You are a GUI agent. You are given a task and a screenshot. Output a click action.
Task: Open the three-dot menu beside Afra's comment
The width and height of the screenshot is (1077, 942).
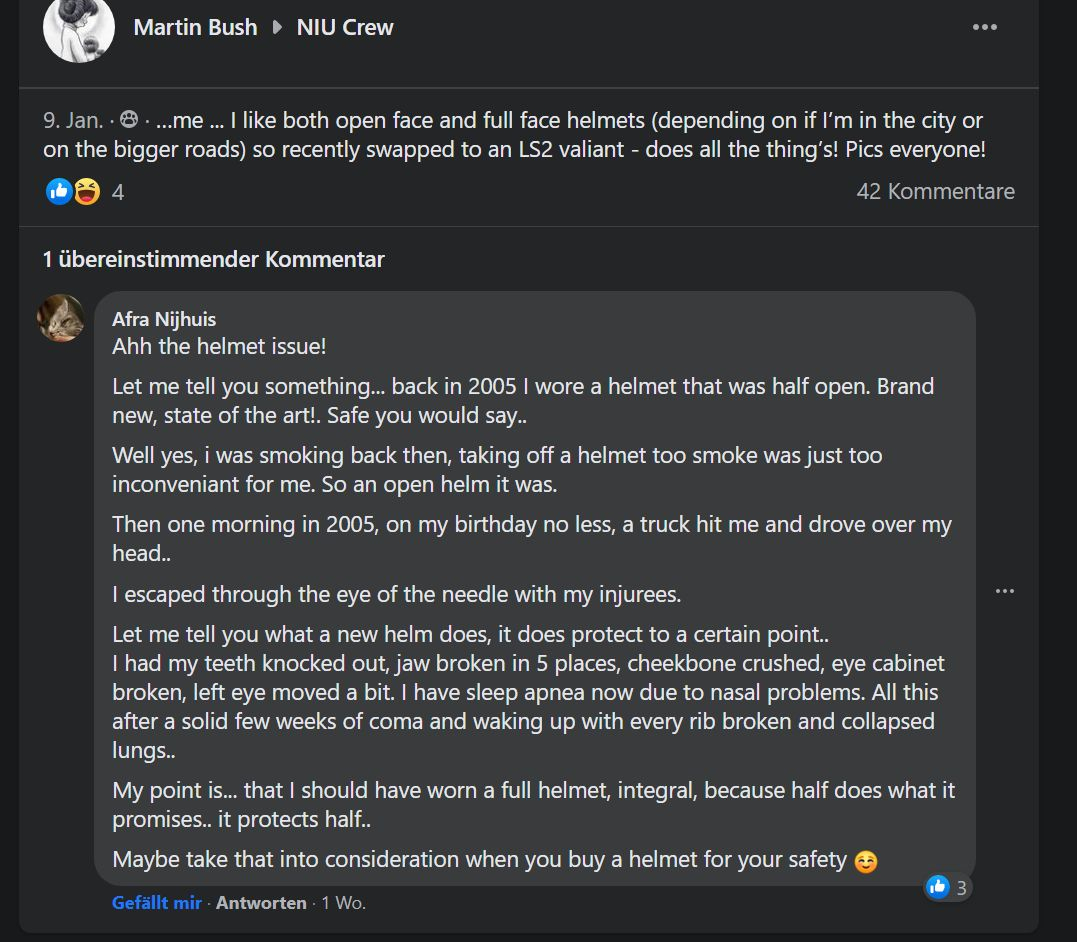click(1004, 591)
